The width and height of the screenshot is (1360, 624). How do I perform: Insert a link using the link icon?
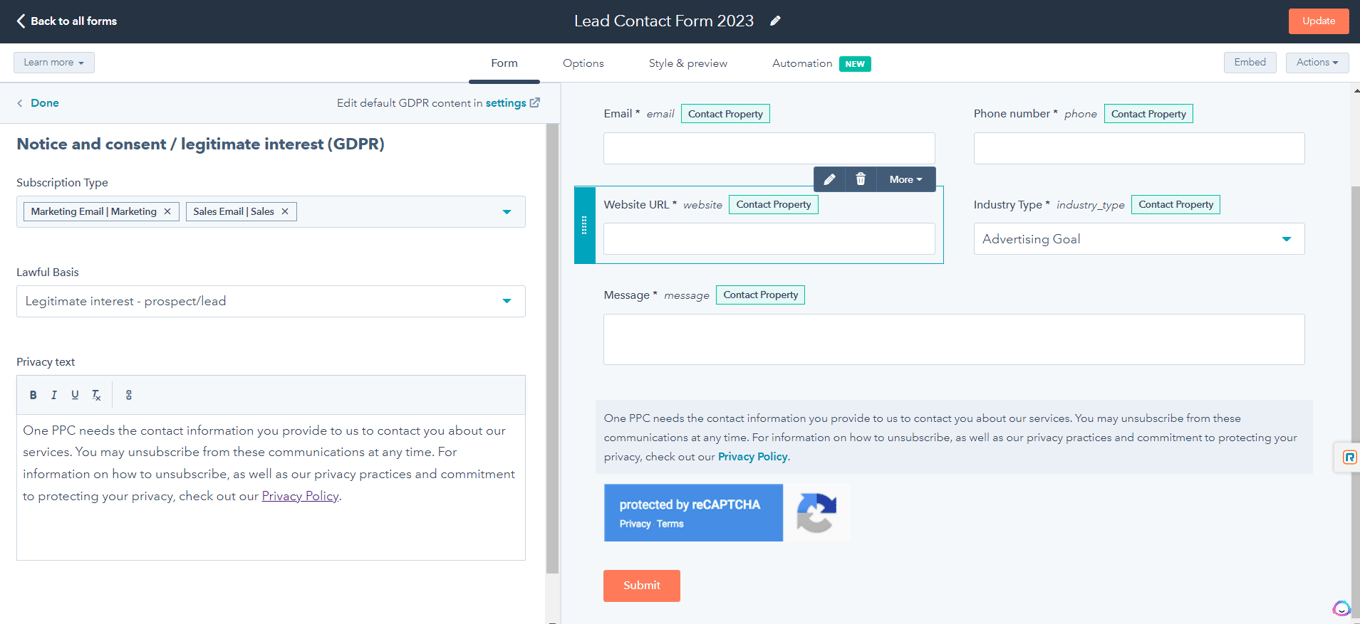(128, 394)
